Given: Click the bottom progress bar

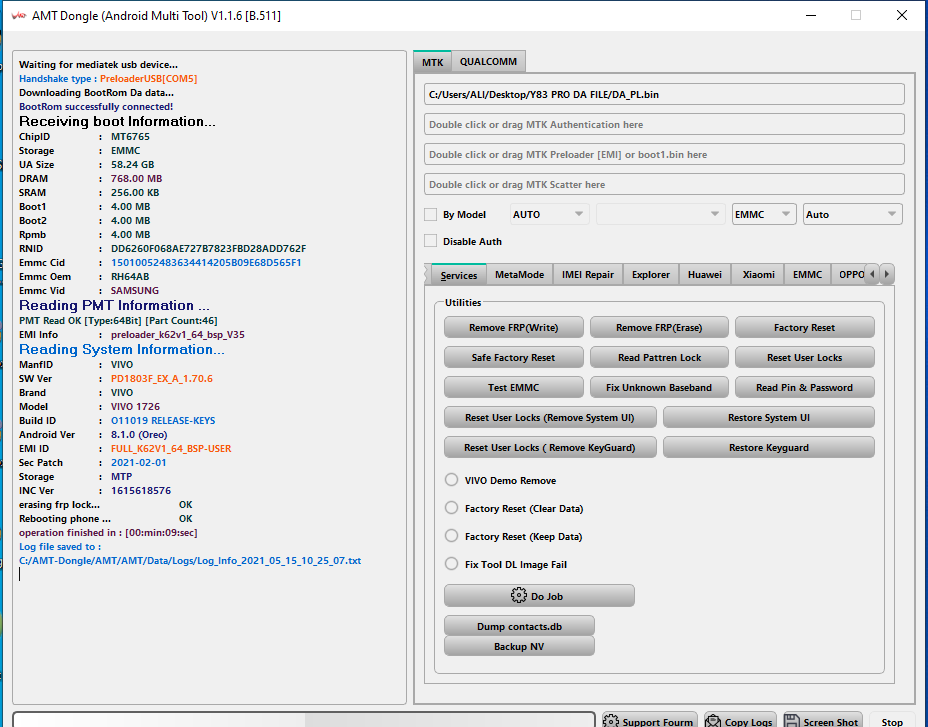Looking at the screenshot, I should [x=304, y=719].
